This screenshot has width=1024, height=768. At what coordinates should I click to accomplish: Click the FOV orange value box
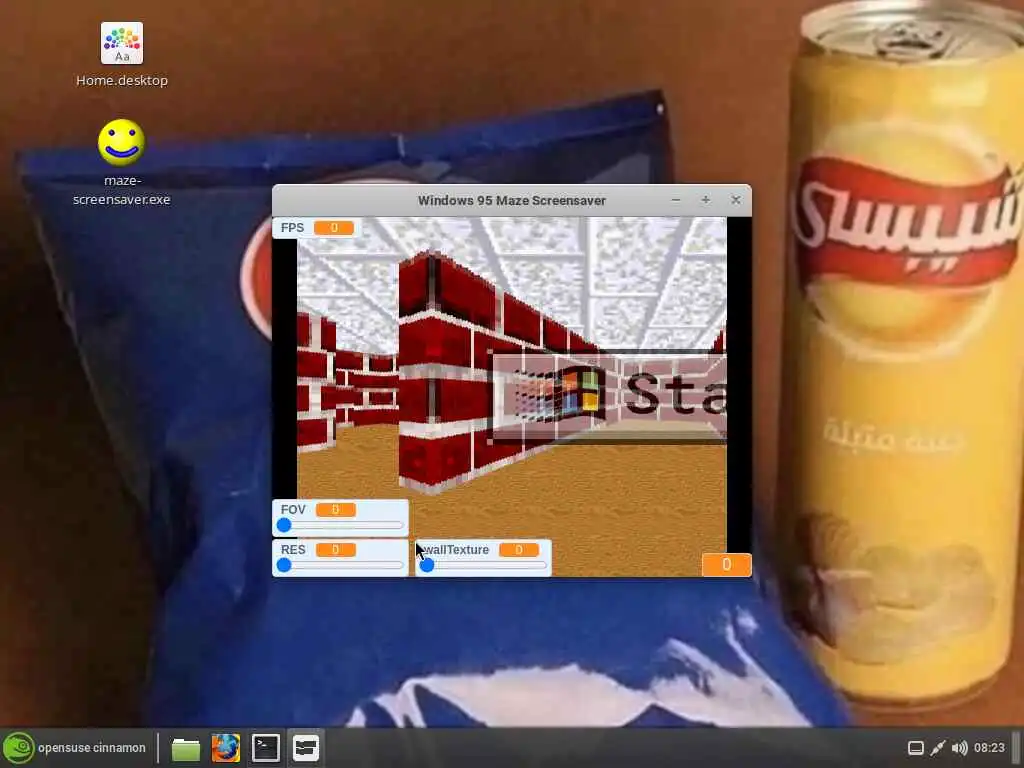tap(336, 509)
